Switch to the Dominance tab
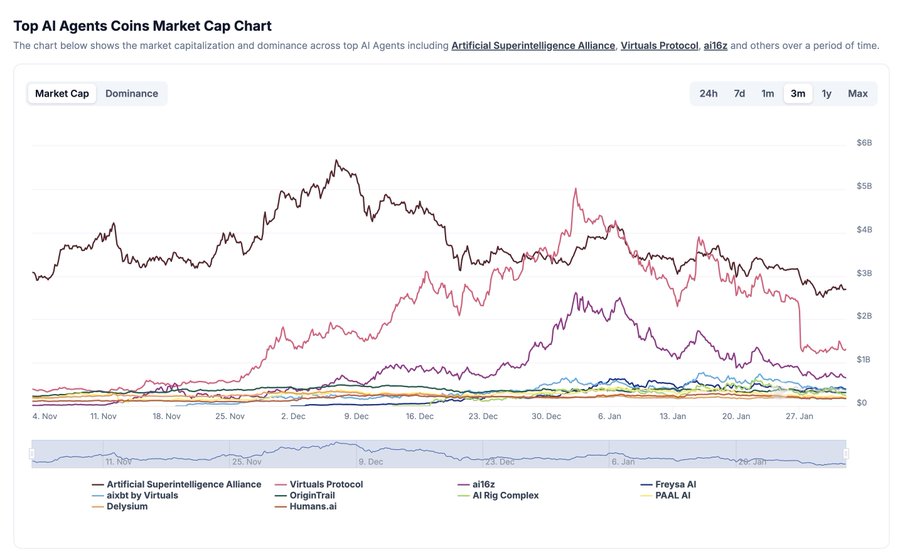900x554 pixels. [131, 94]
